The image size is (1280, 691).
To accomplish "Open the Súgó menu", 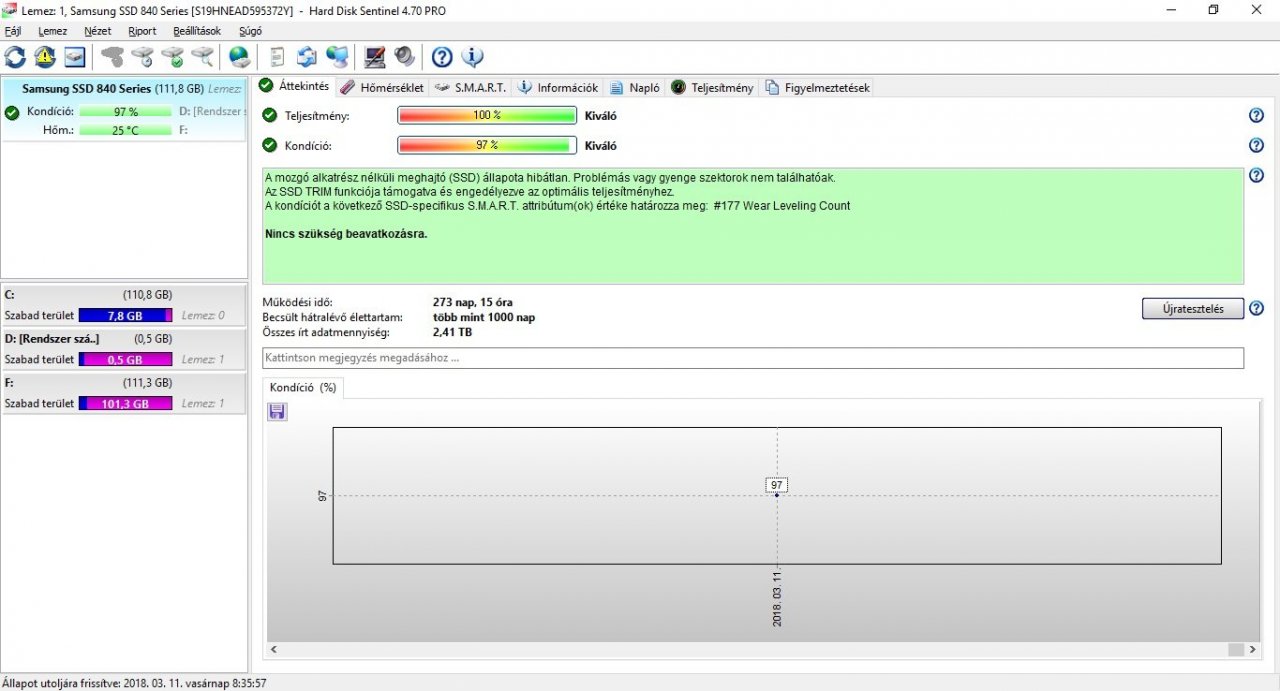I will tap(251, 31).
